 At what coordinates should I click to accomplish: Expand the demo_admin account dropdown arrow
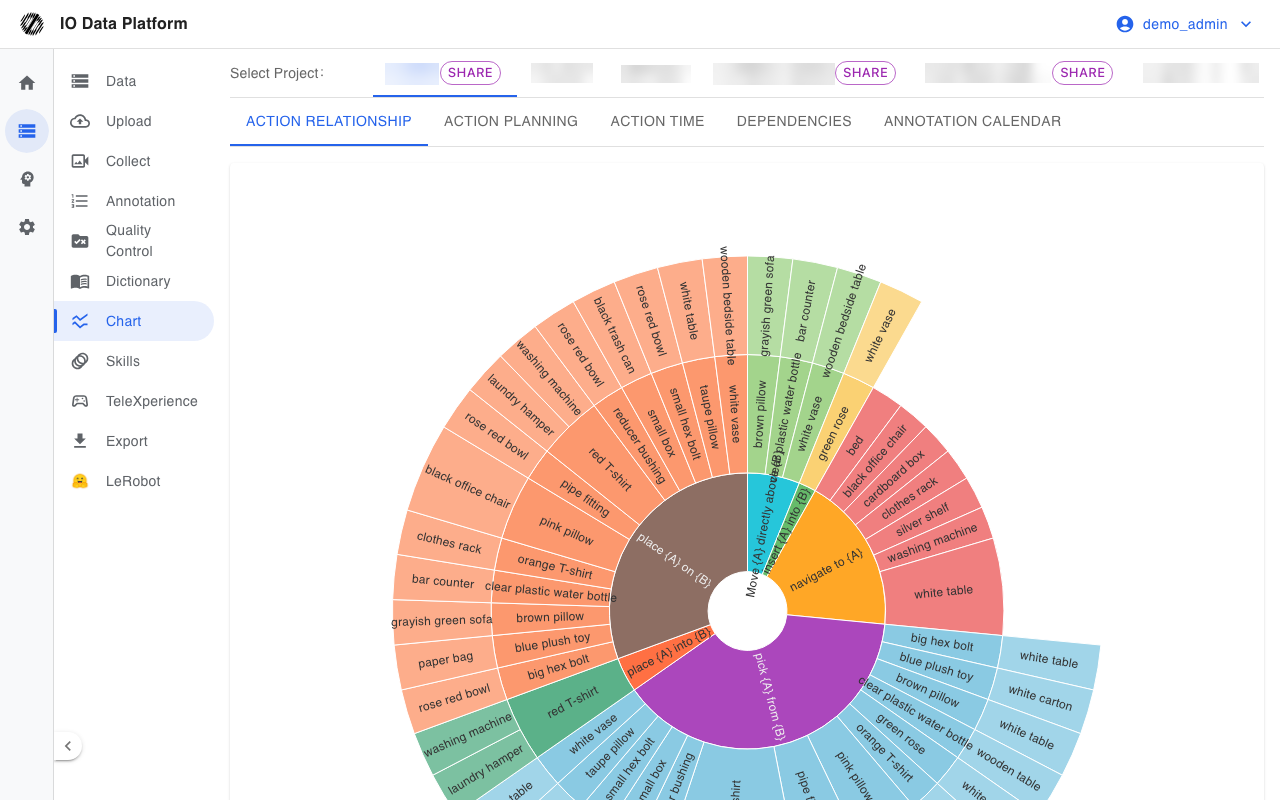pos(1246,24)
